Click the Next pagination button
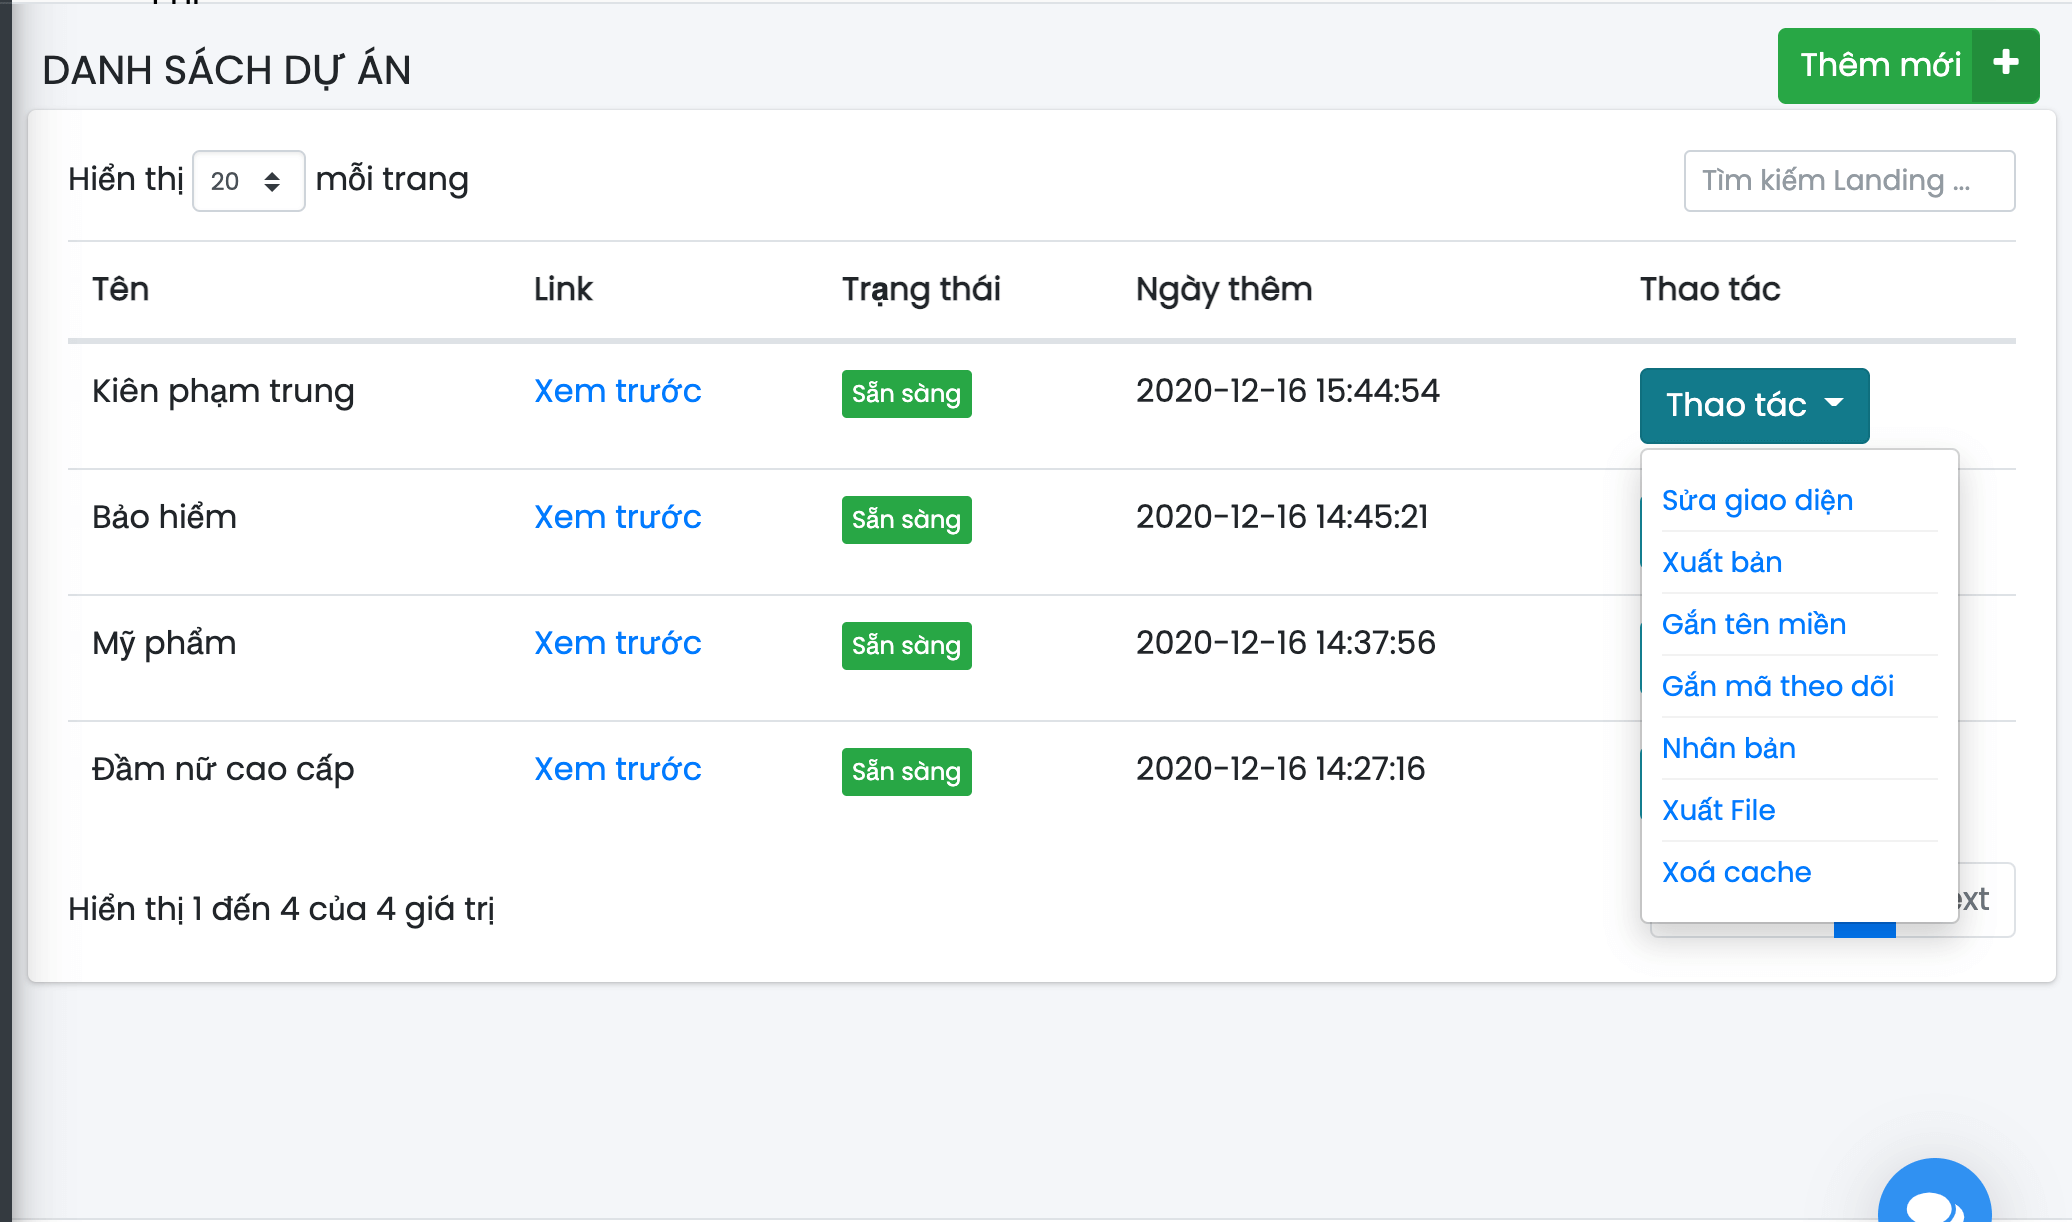 1984,900
